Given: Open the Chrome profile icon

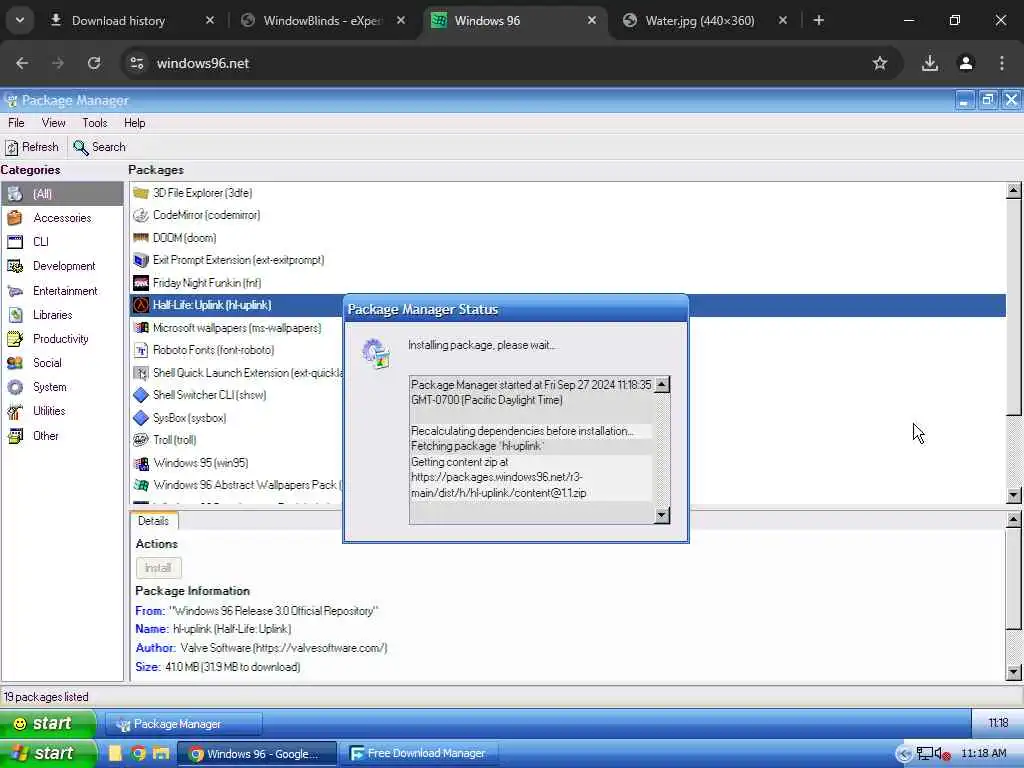Looking at the screenshot, I should [x=966, y=63].
